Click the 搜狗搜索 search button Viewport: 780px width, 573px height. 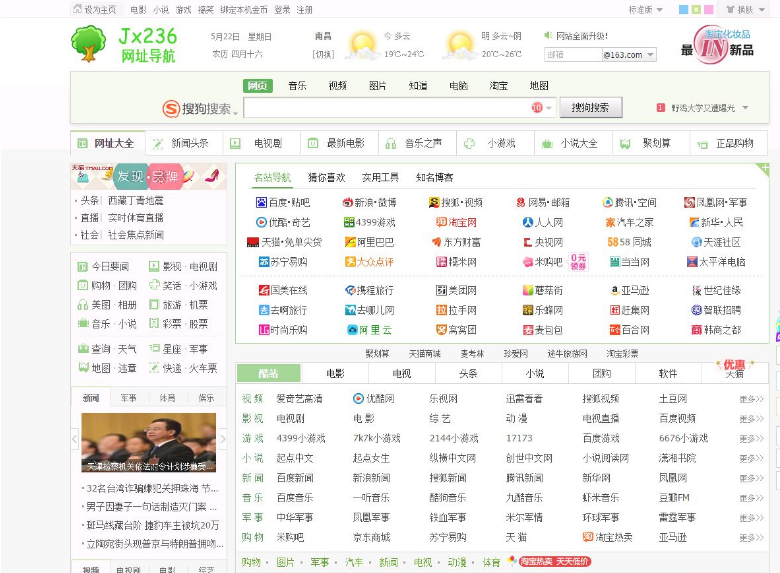(590, 107)
